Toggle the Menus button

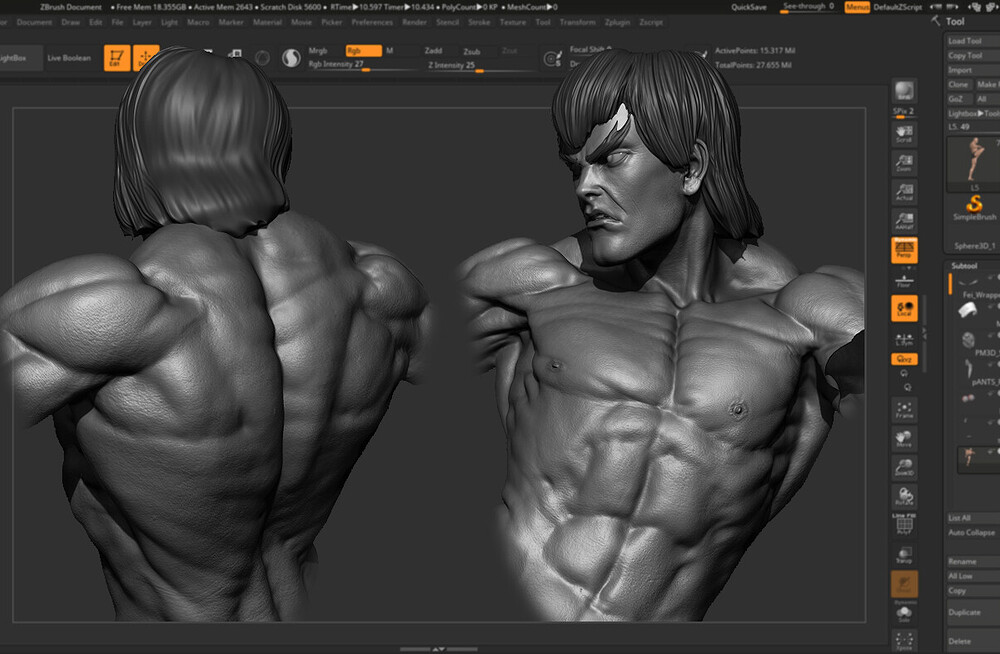857,6
